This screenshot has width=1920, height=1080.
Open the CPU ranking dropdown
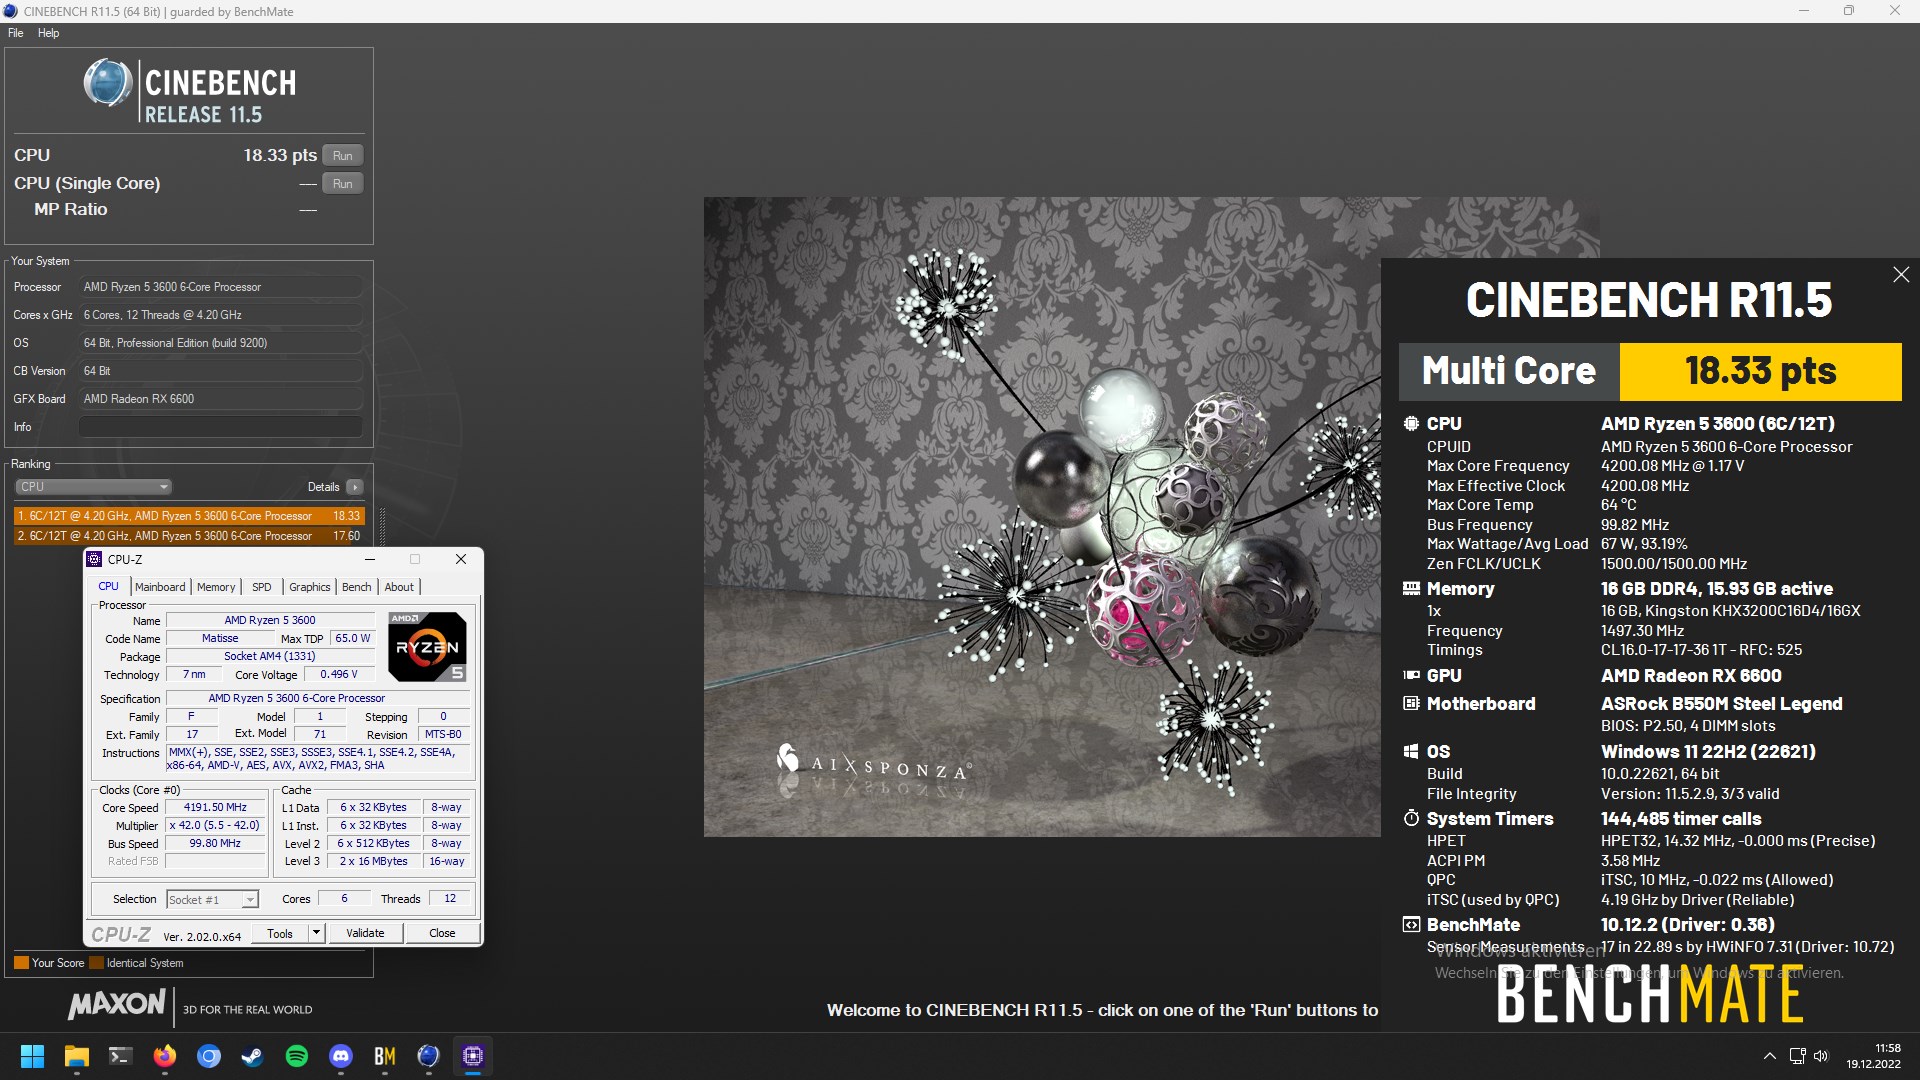[x=93, y=487]
